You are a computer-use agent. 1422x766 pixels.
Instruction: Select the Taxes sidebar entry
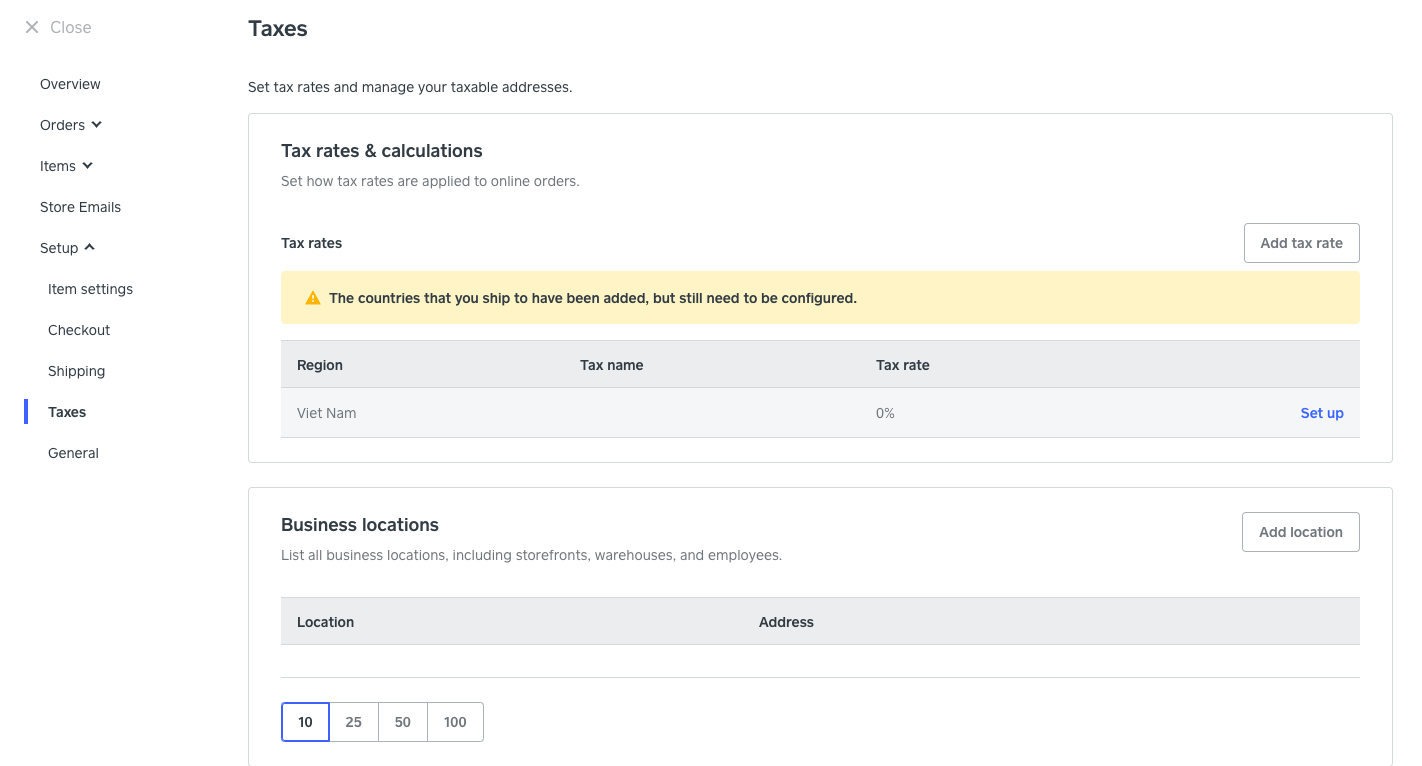(66, 412)
